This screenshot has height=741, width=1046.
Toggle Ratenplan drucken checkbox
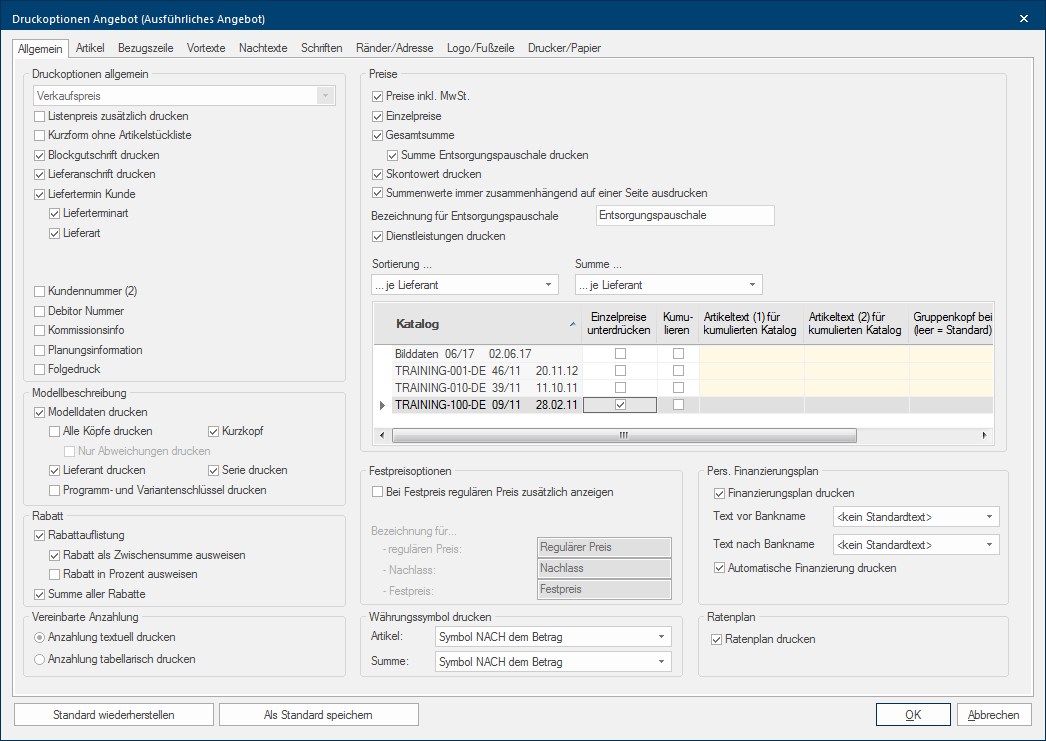(716, 639)
